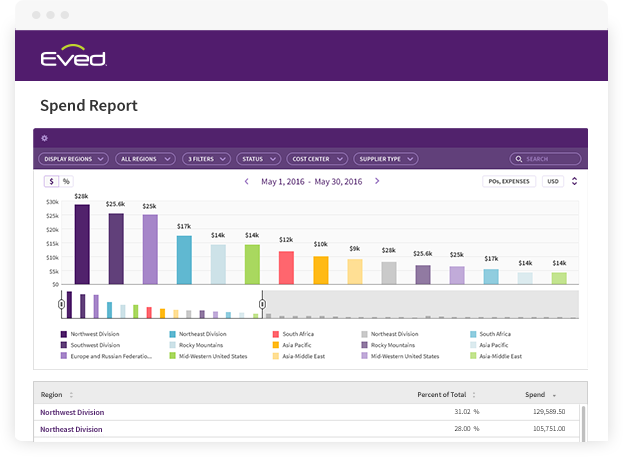Open the Northwest Division link in table
The height and width of the screenshot is (457, 623).
72,412
